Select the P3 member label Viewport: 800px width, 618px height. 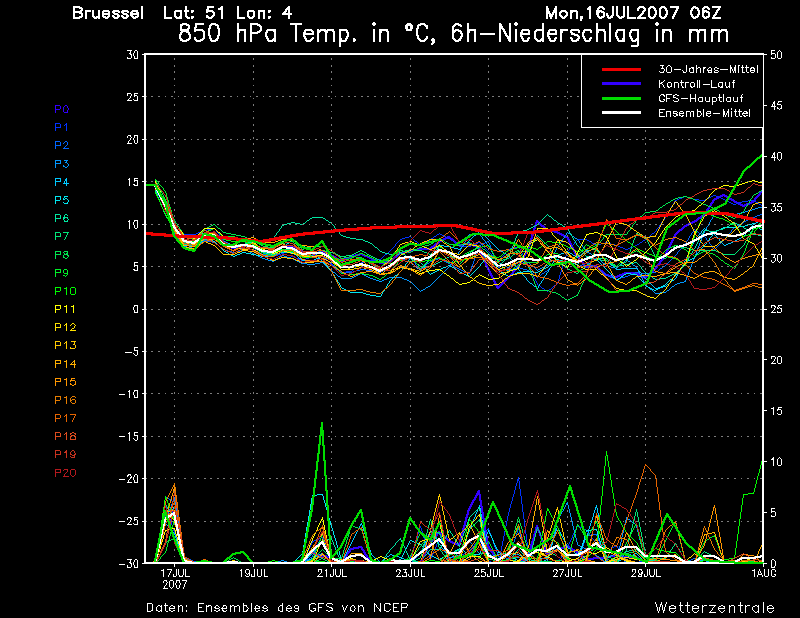point(62,164)
